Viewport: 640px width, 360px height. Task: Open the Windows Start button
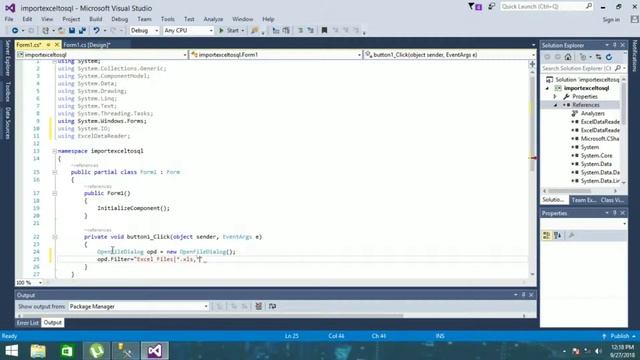(11, 351)
